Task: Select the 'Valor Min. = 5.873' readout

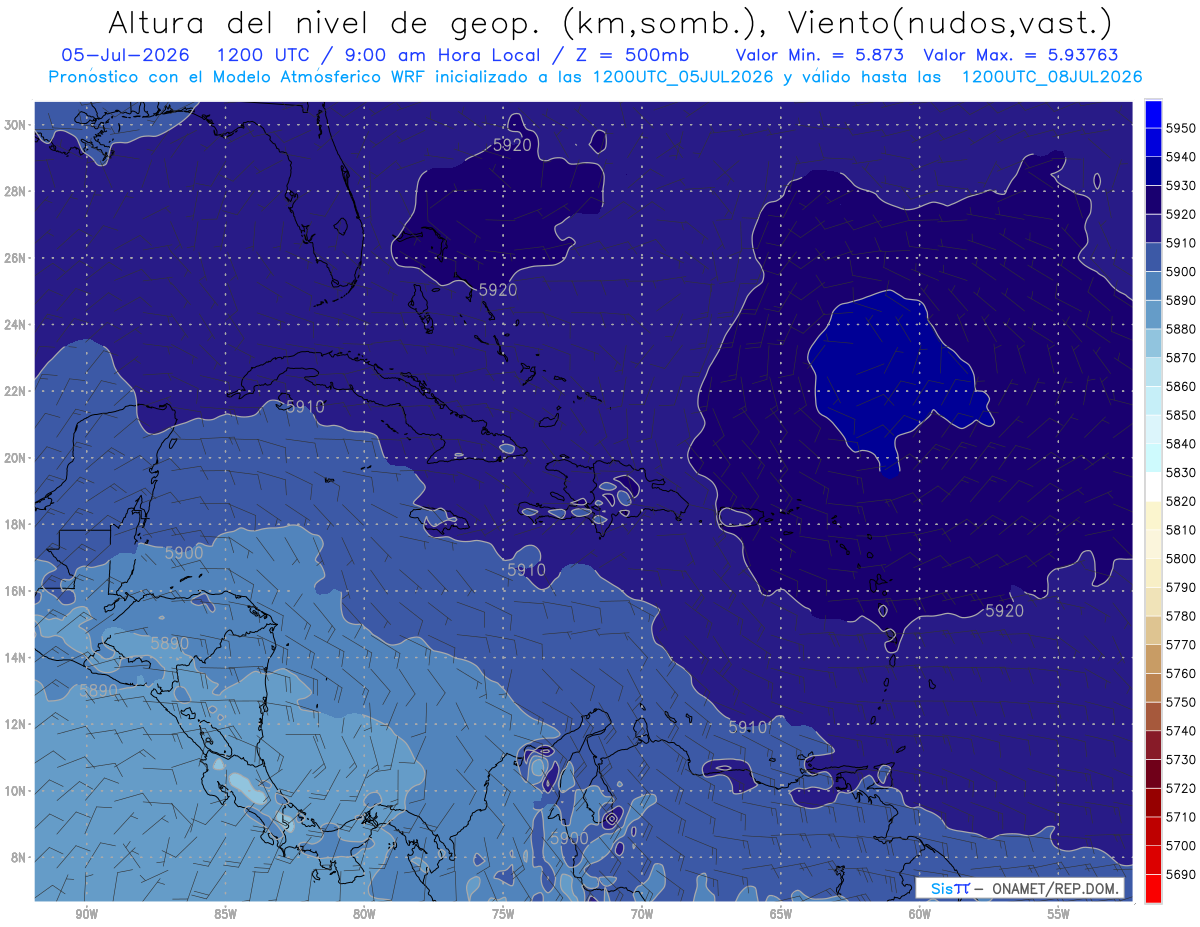Action: click(820, 55)
